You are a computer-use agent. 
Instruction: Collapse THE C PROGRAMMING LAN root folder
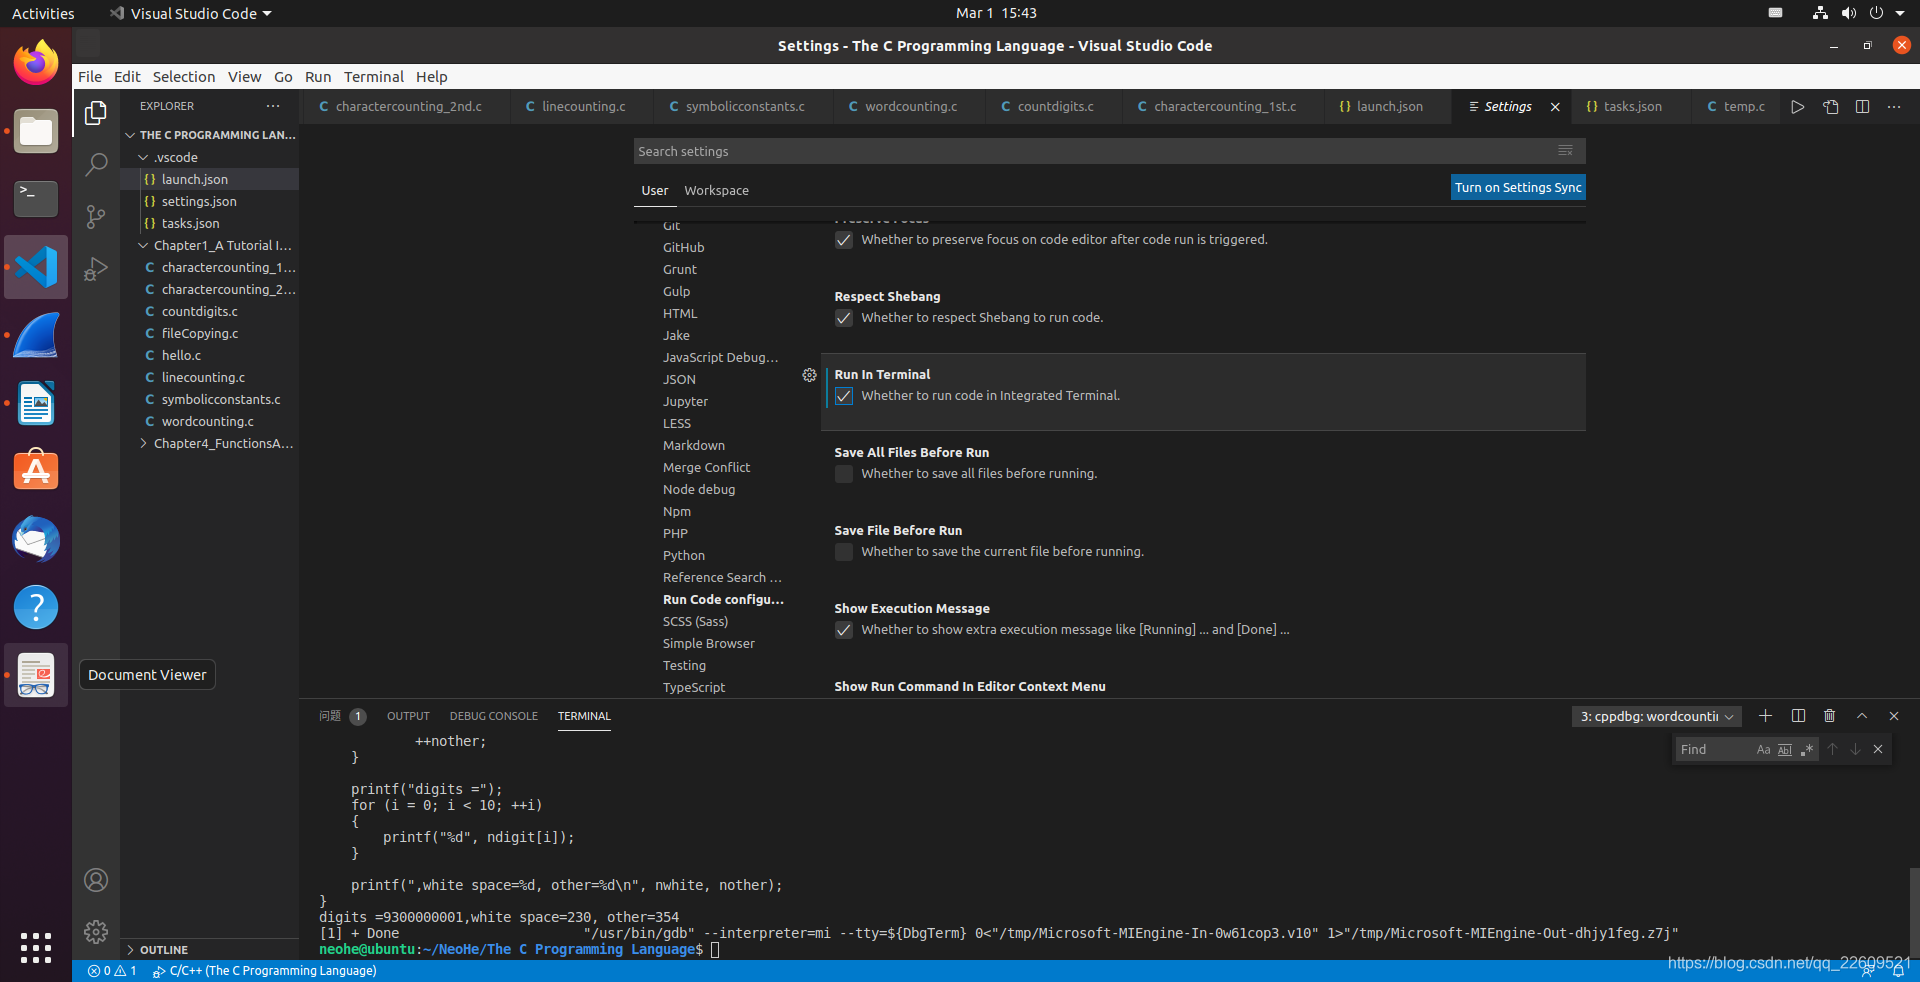coord(130,135)
